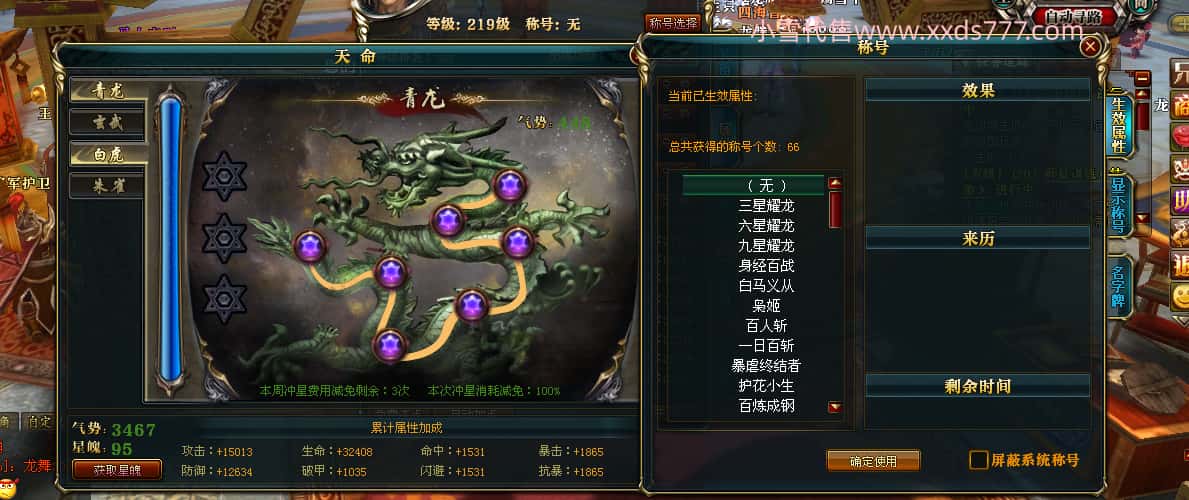
Task: Open the 名字牌 side tab
Action: (x=1118, y=286)
